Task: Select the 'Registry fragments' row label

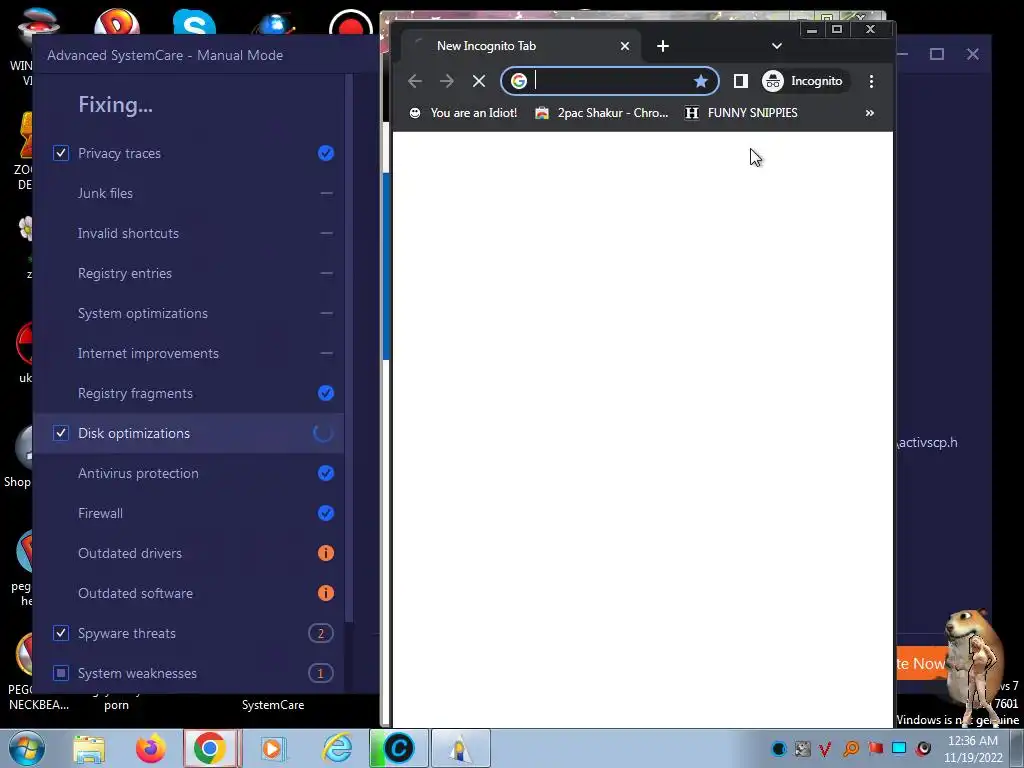Action: pos(135,394)
